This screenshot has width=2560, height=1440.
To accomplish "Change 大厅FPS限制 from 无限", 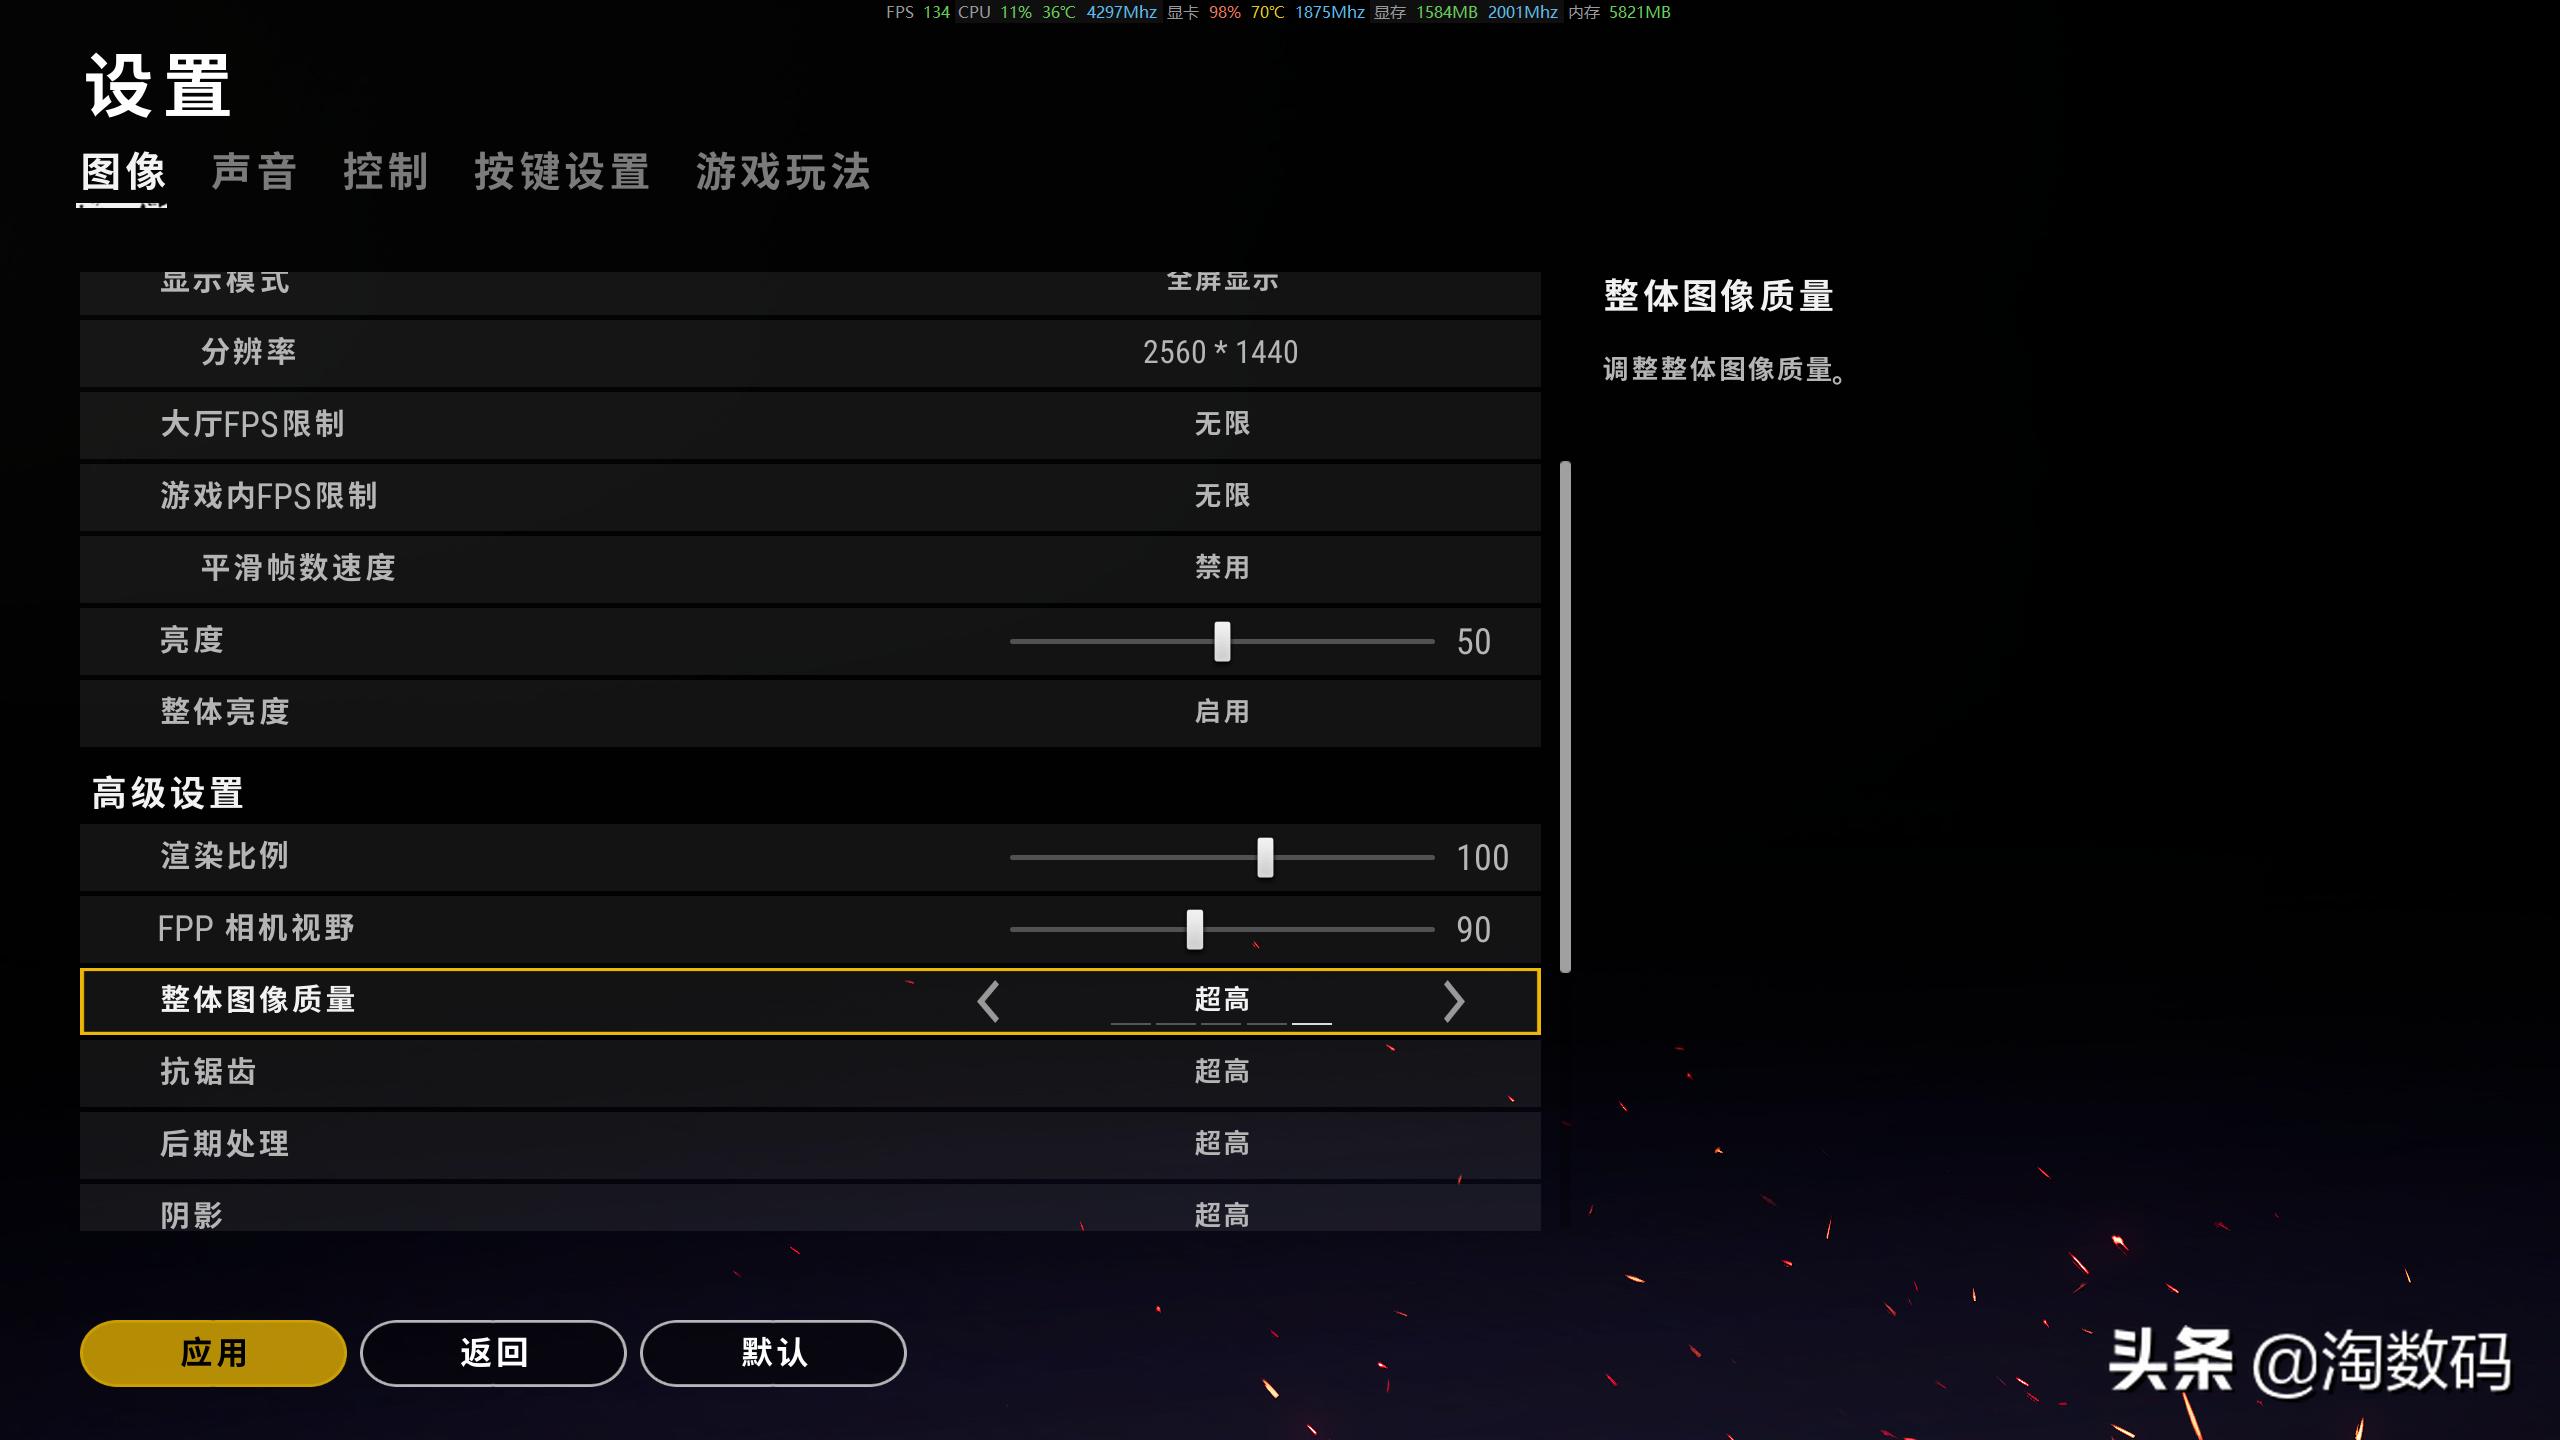I will click(x=1222, y=424).
